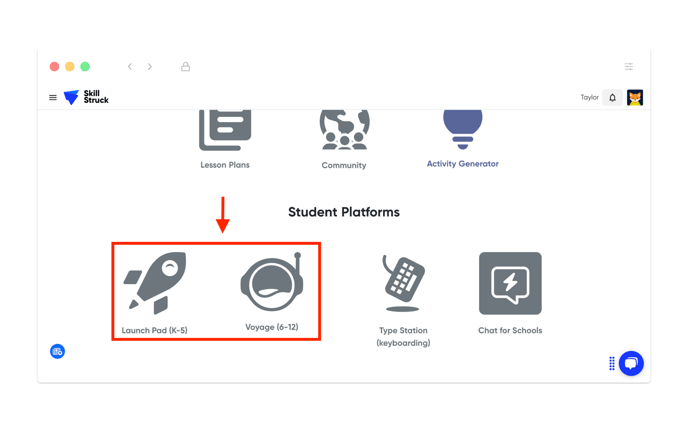Go forward with the browser forward arrow

(150, 67)
